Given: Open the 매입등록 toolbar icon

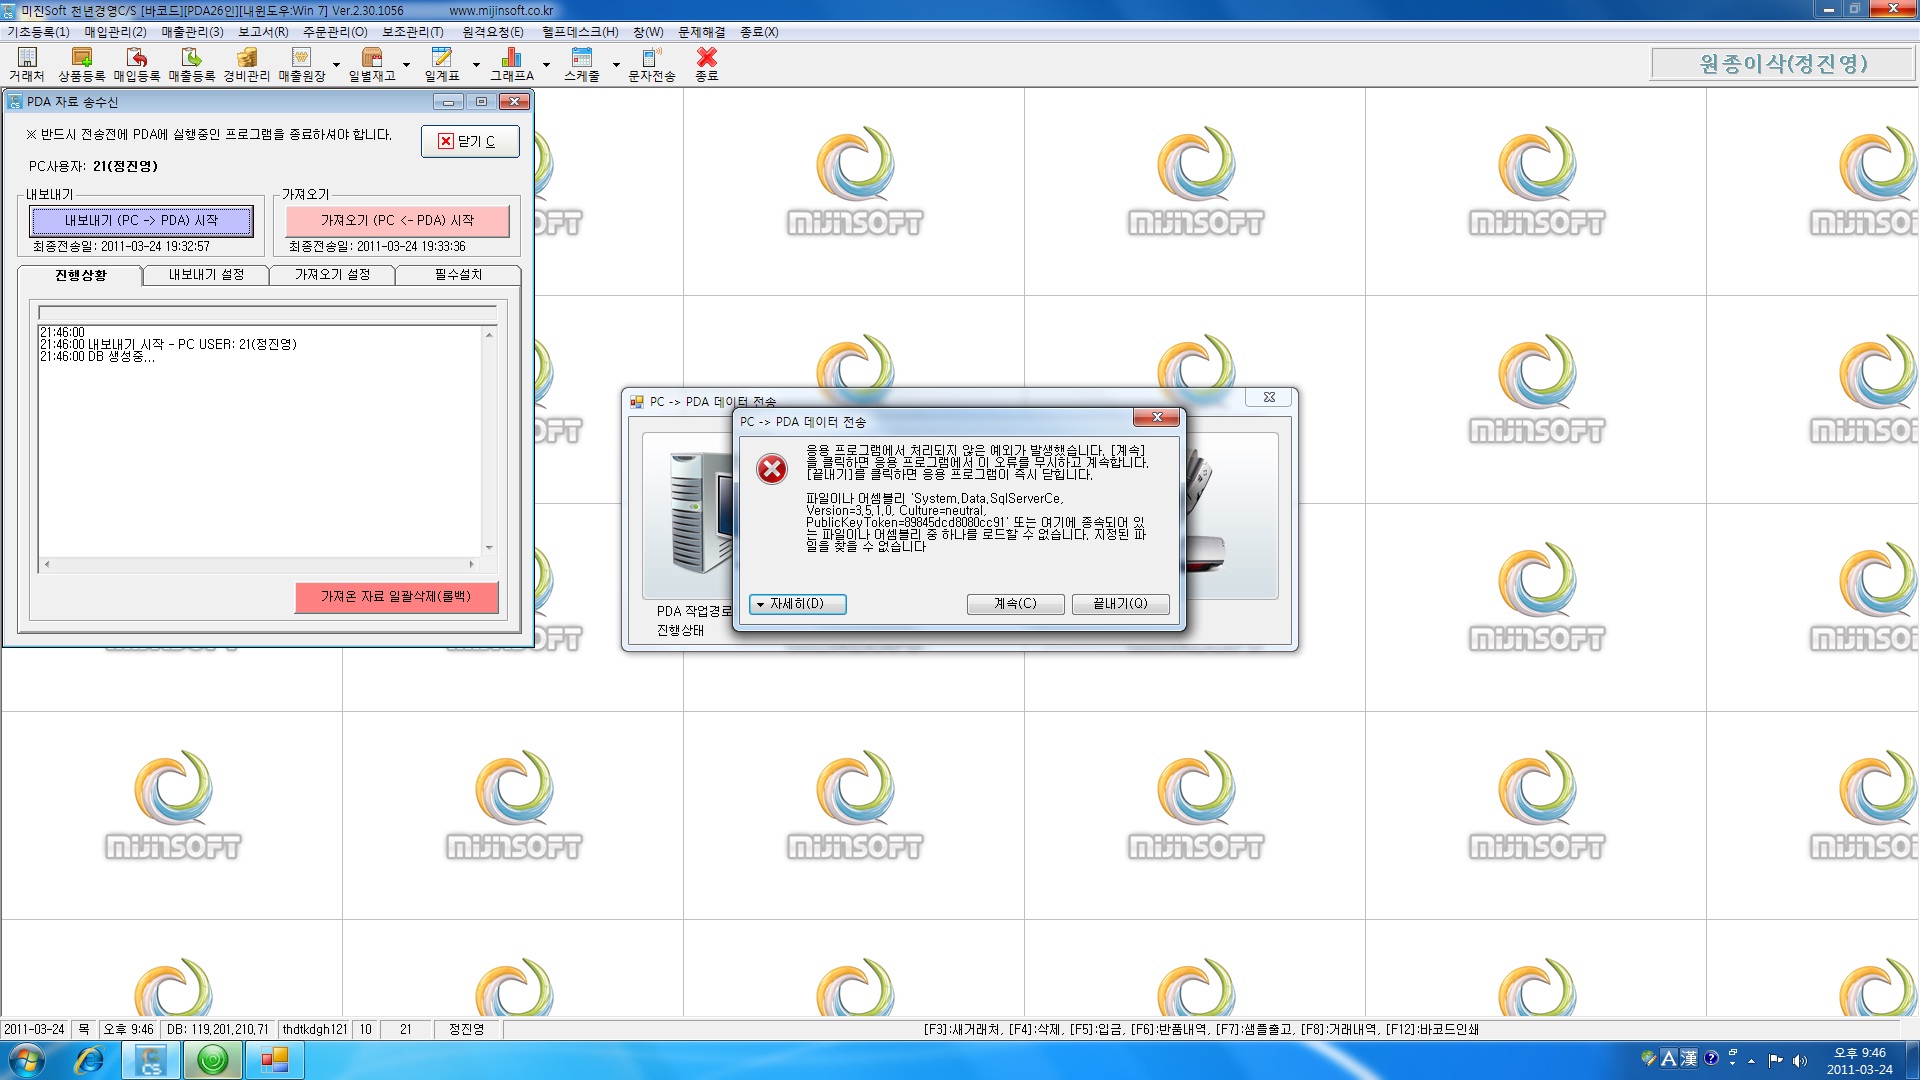Looking at the screenshot, I should 137,64.
